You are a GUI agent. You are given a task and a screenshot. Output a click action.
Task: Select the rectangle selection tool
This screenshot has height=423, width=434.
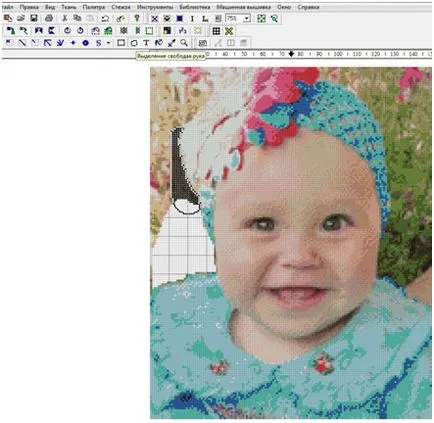(121, 43)
